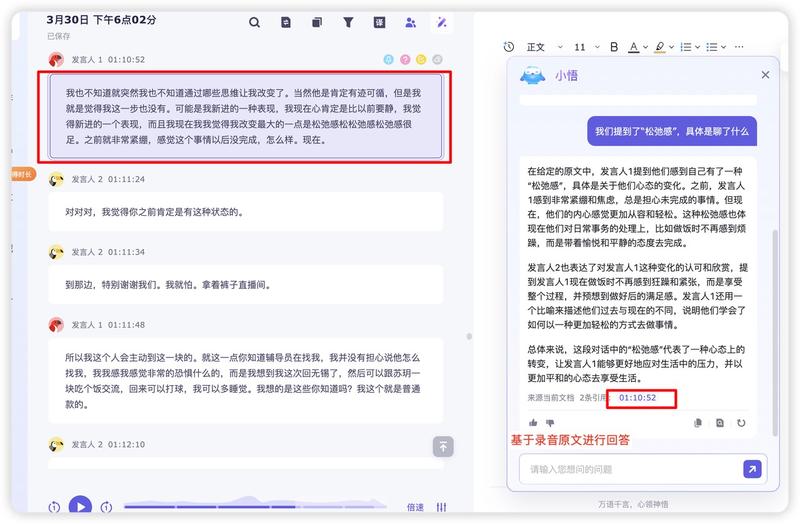
Task: Insert a numbered list
Action: (x=686, y=47)
